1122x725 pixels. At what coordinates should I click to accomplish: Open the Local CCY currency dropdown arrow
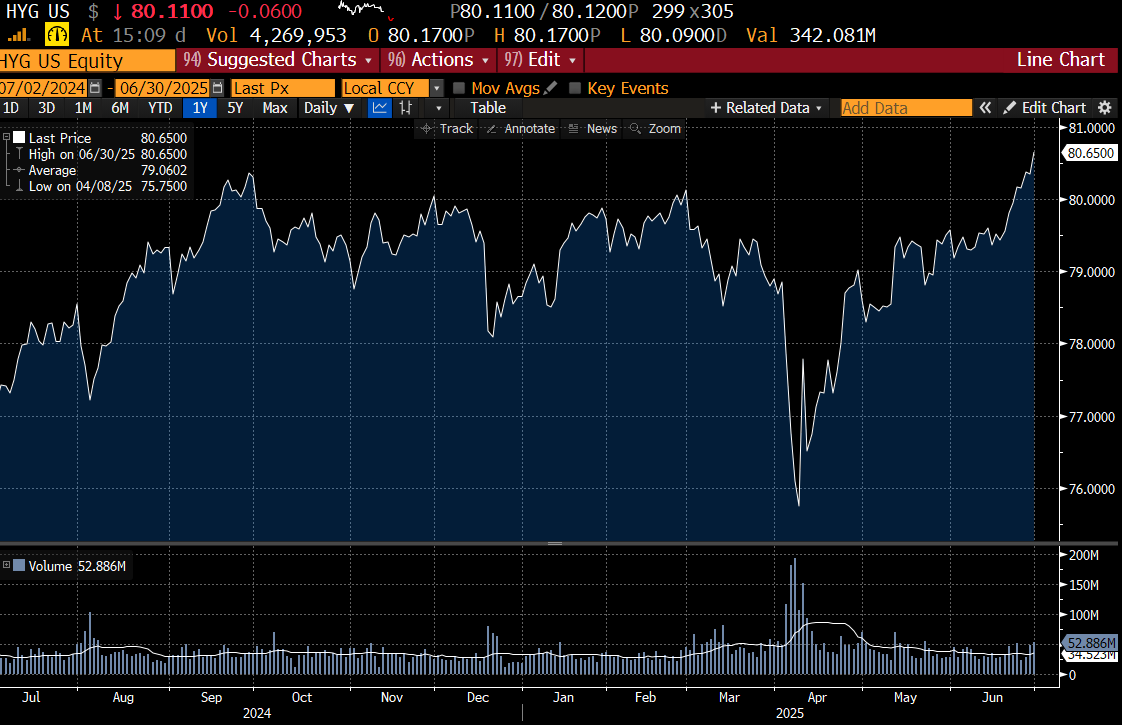(436, 88)
